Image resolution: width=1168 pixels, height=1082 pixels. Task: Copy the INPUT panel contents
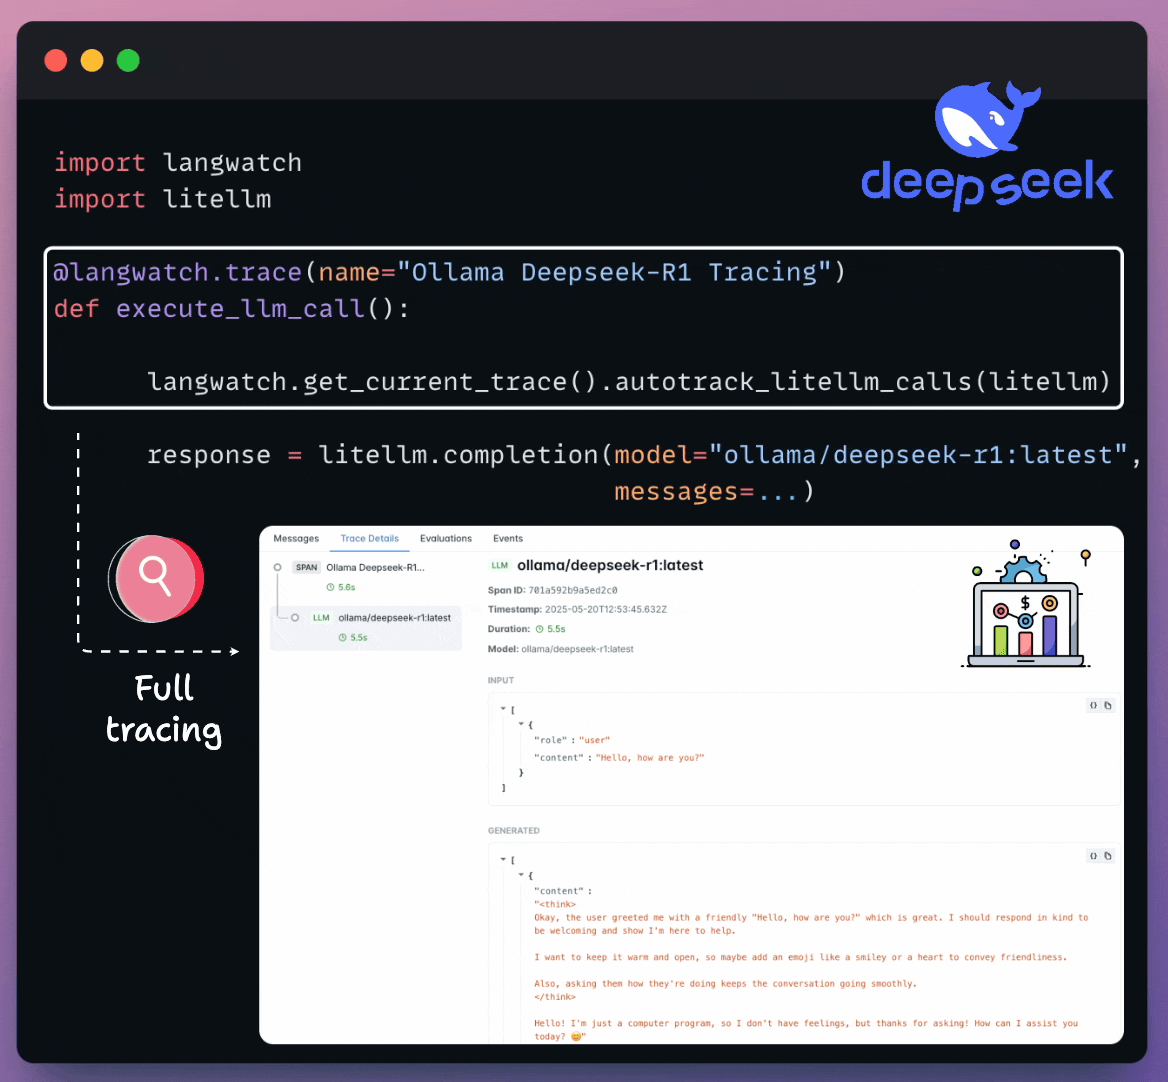click(1108, 705)
